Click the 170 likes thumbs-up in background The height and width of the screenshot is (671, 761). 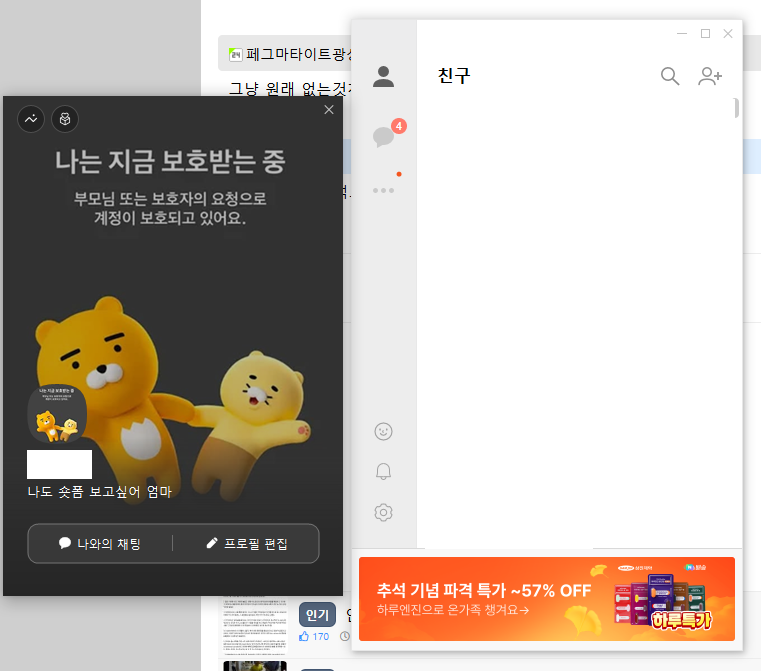[314, 637]
